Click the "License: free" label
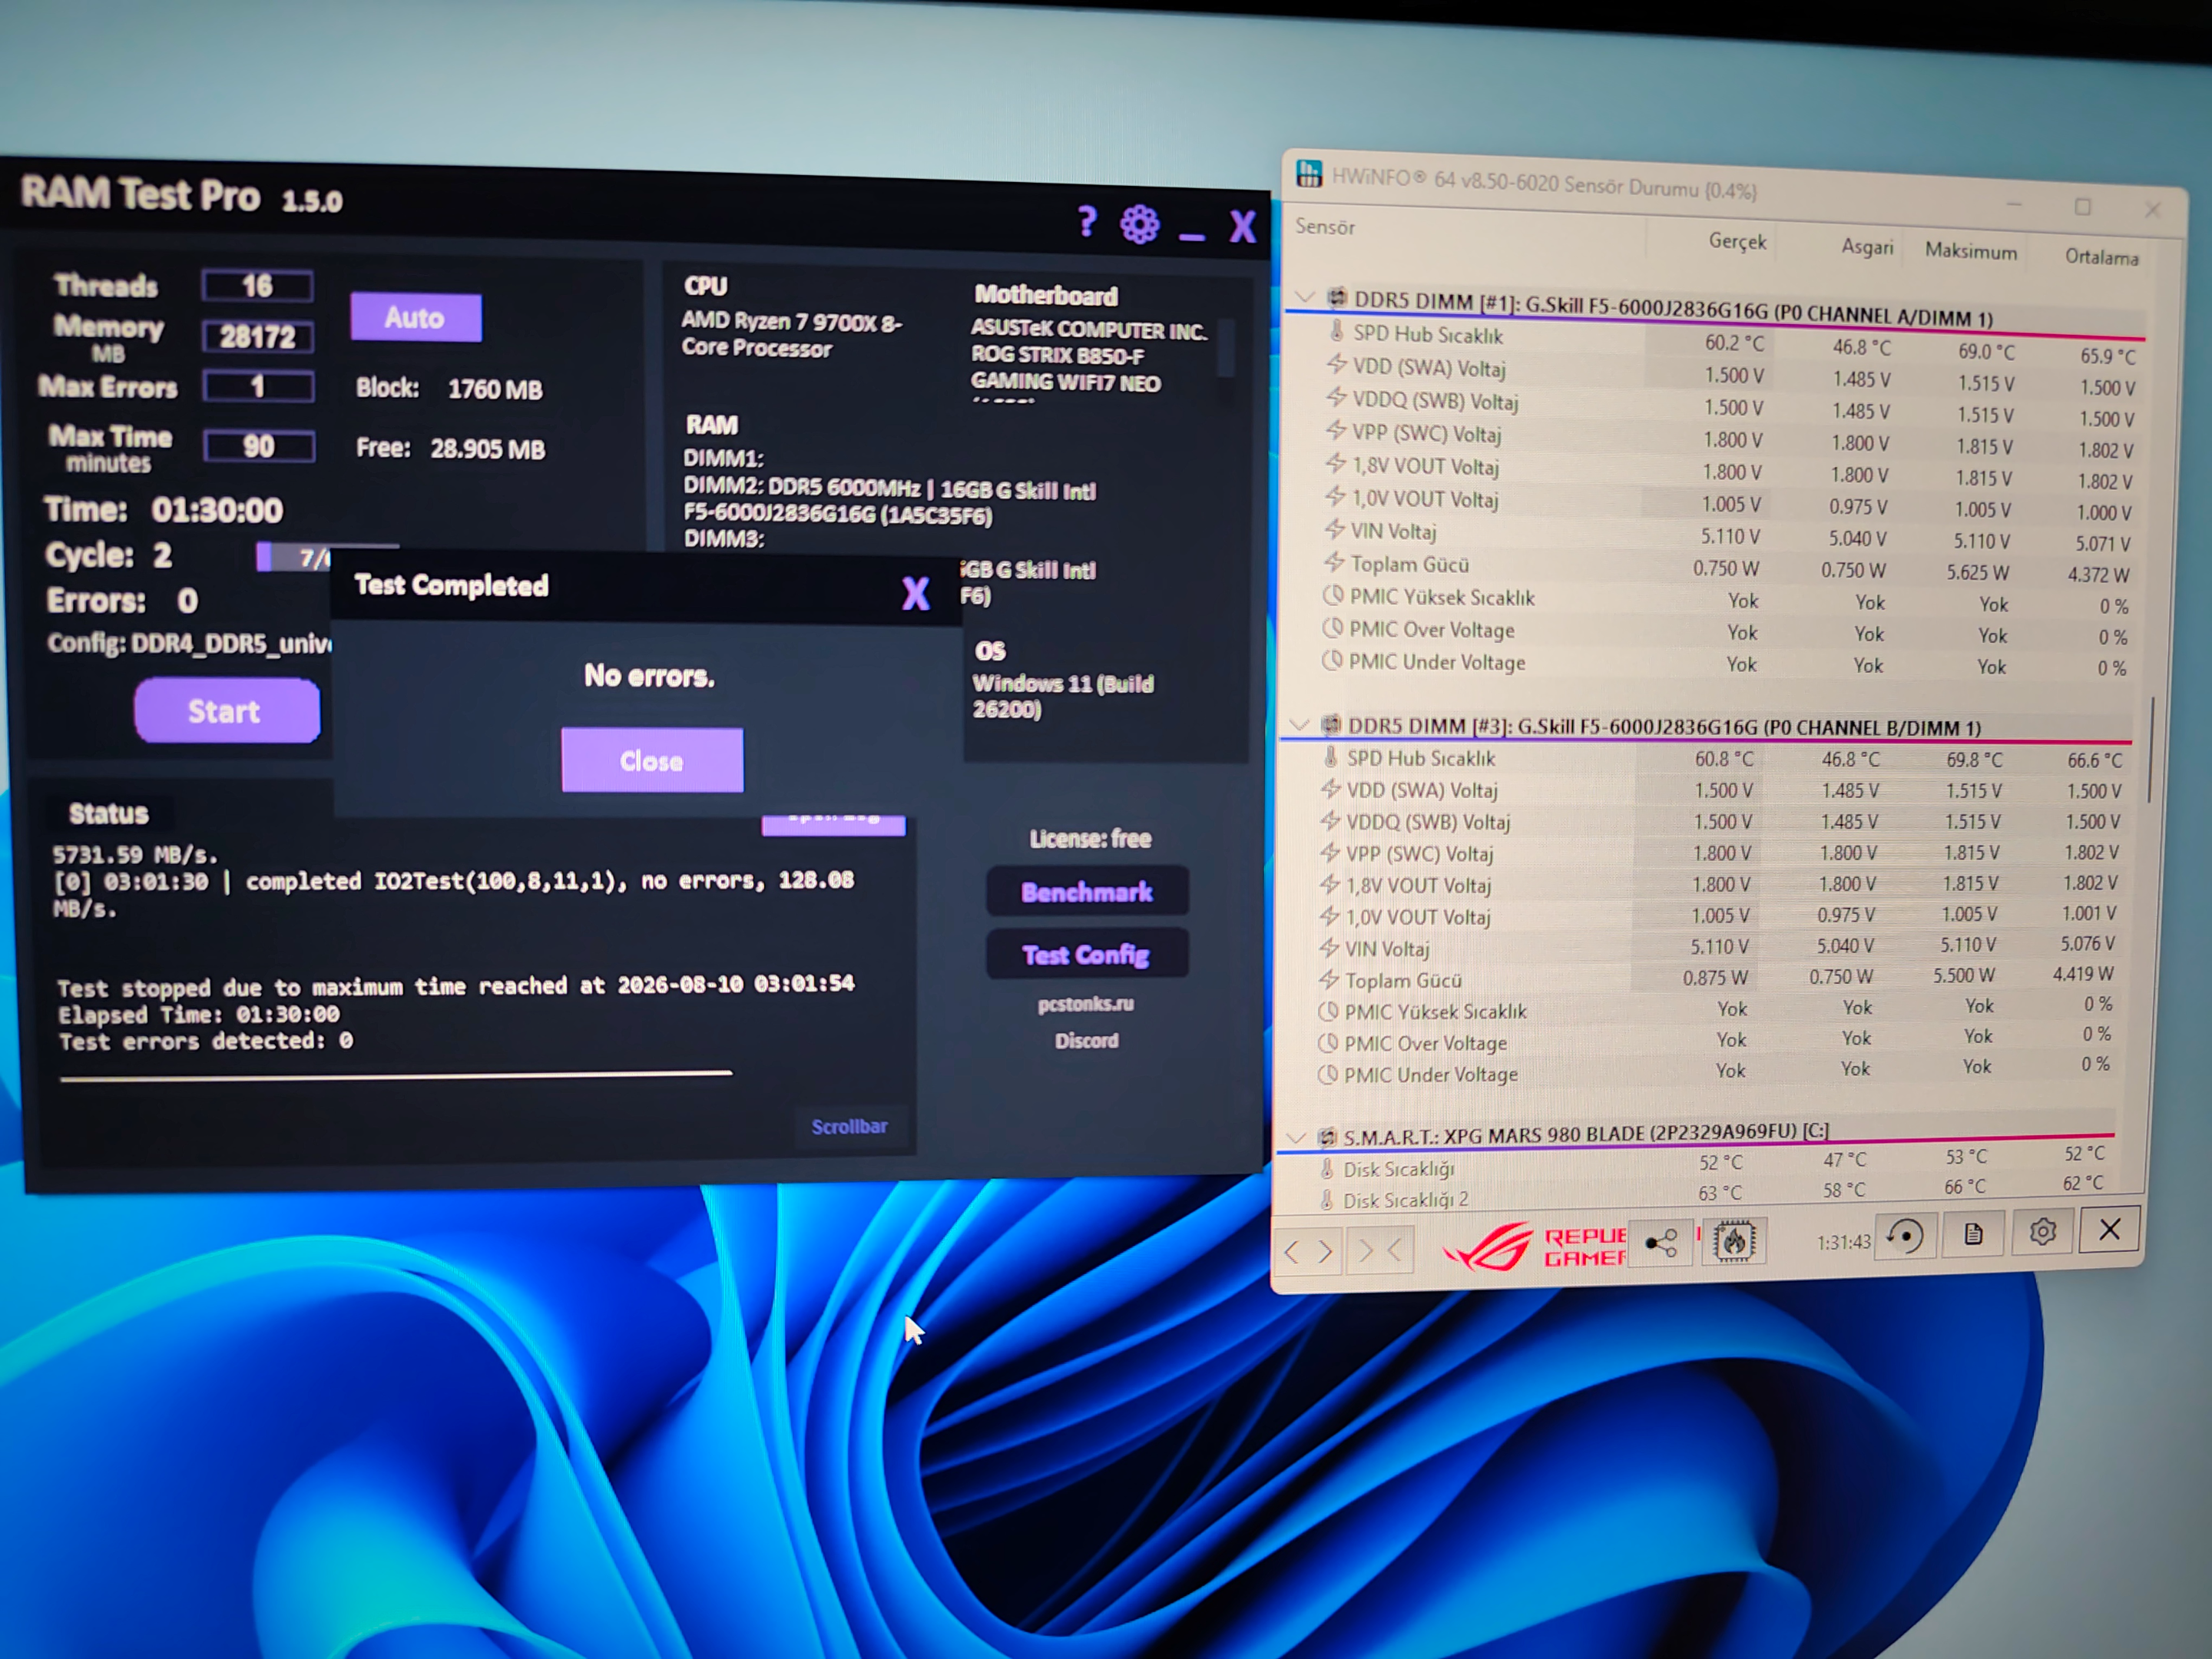Screen dimensions: 2212x1659 point(1089,838)
